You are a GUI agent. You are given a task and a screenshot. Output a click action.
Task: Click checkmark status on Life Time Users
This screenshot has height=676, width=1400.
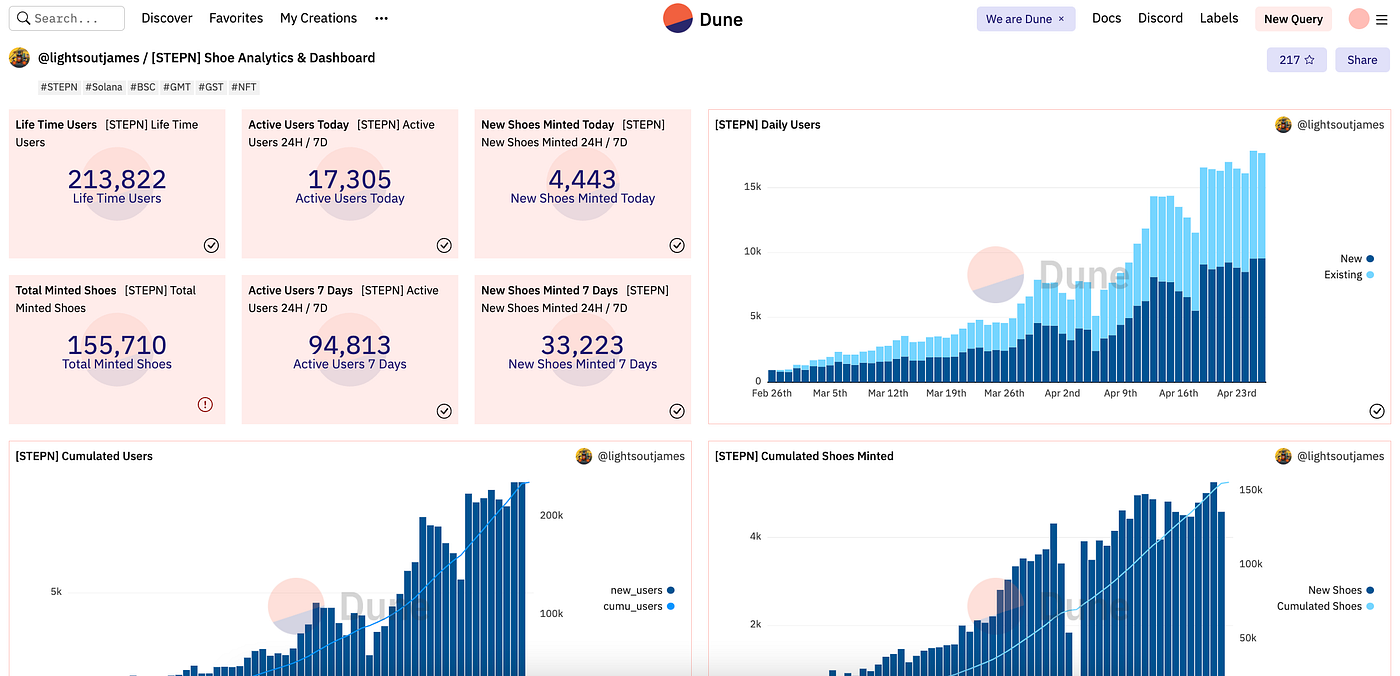point(211,245)
